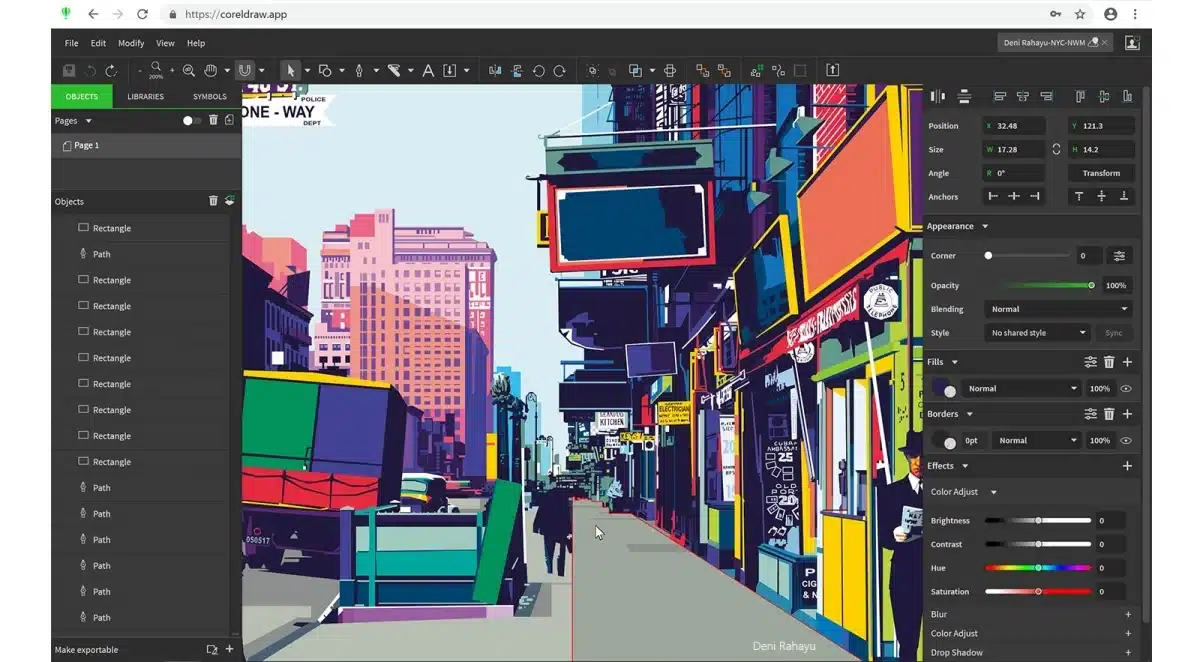
Task: Flip the small toggle next to Pages
Action: click(189, 119)
